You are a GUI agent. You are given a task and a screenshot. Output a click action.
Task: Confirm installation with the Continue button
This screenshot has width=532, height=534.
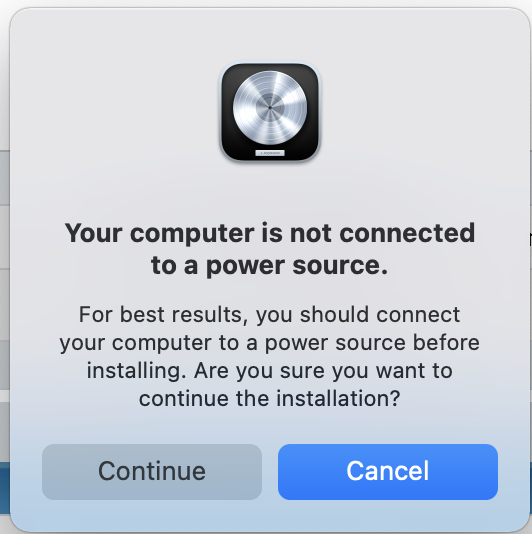pos(152,472)
